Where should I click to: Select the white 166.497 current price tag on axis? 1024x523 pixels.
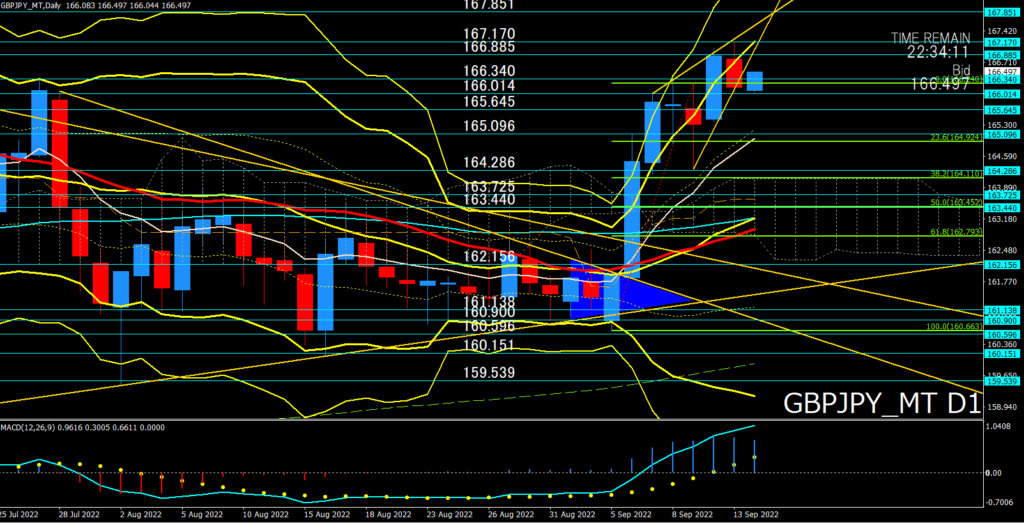coord(1002,72)
